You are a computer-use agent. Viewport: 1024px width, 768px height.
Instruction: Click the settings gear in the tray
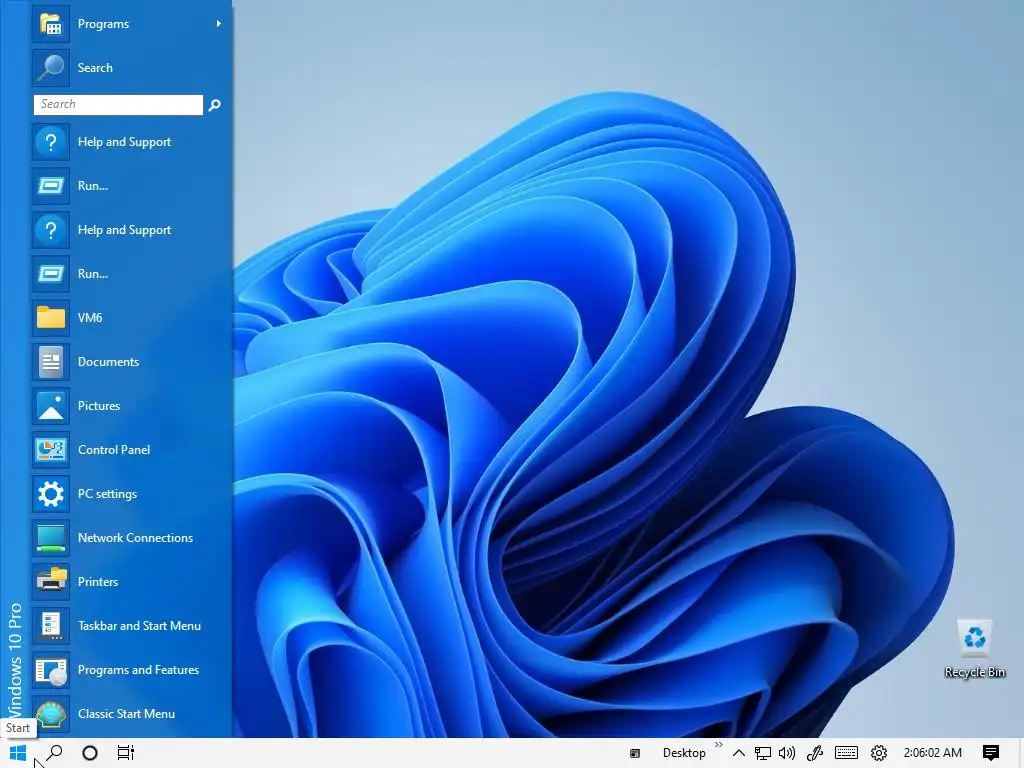point(879,753)
